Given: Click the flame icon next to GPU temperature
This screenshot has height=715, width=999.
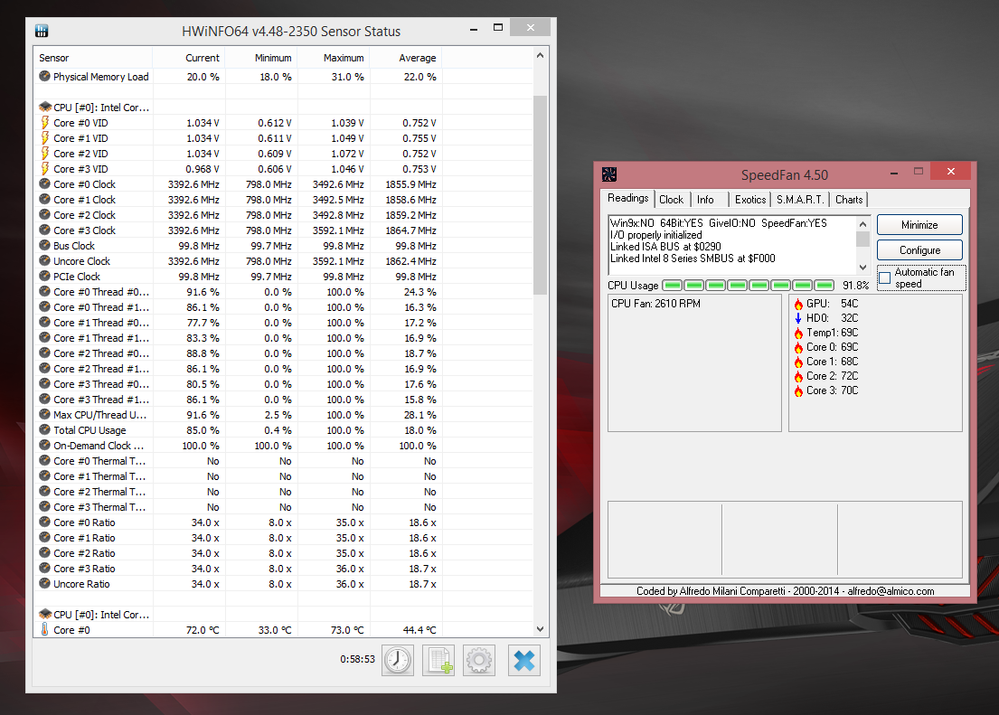Looking at the screenshot, I should [798, 304].
